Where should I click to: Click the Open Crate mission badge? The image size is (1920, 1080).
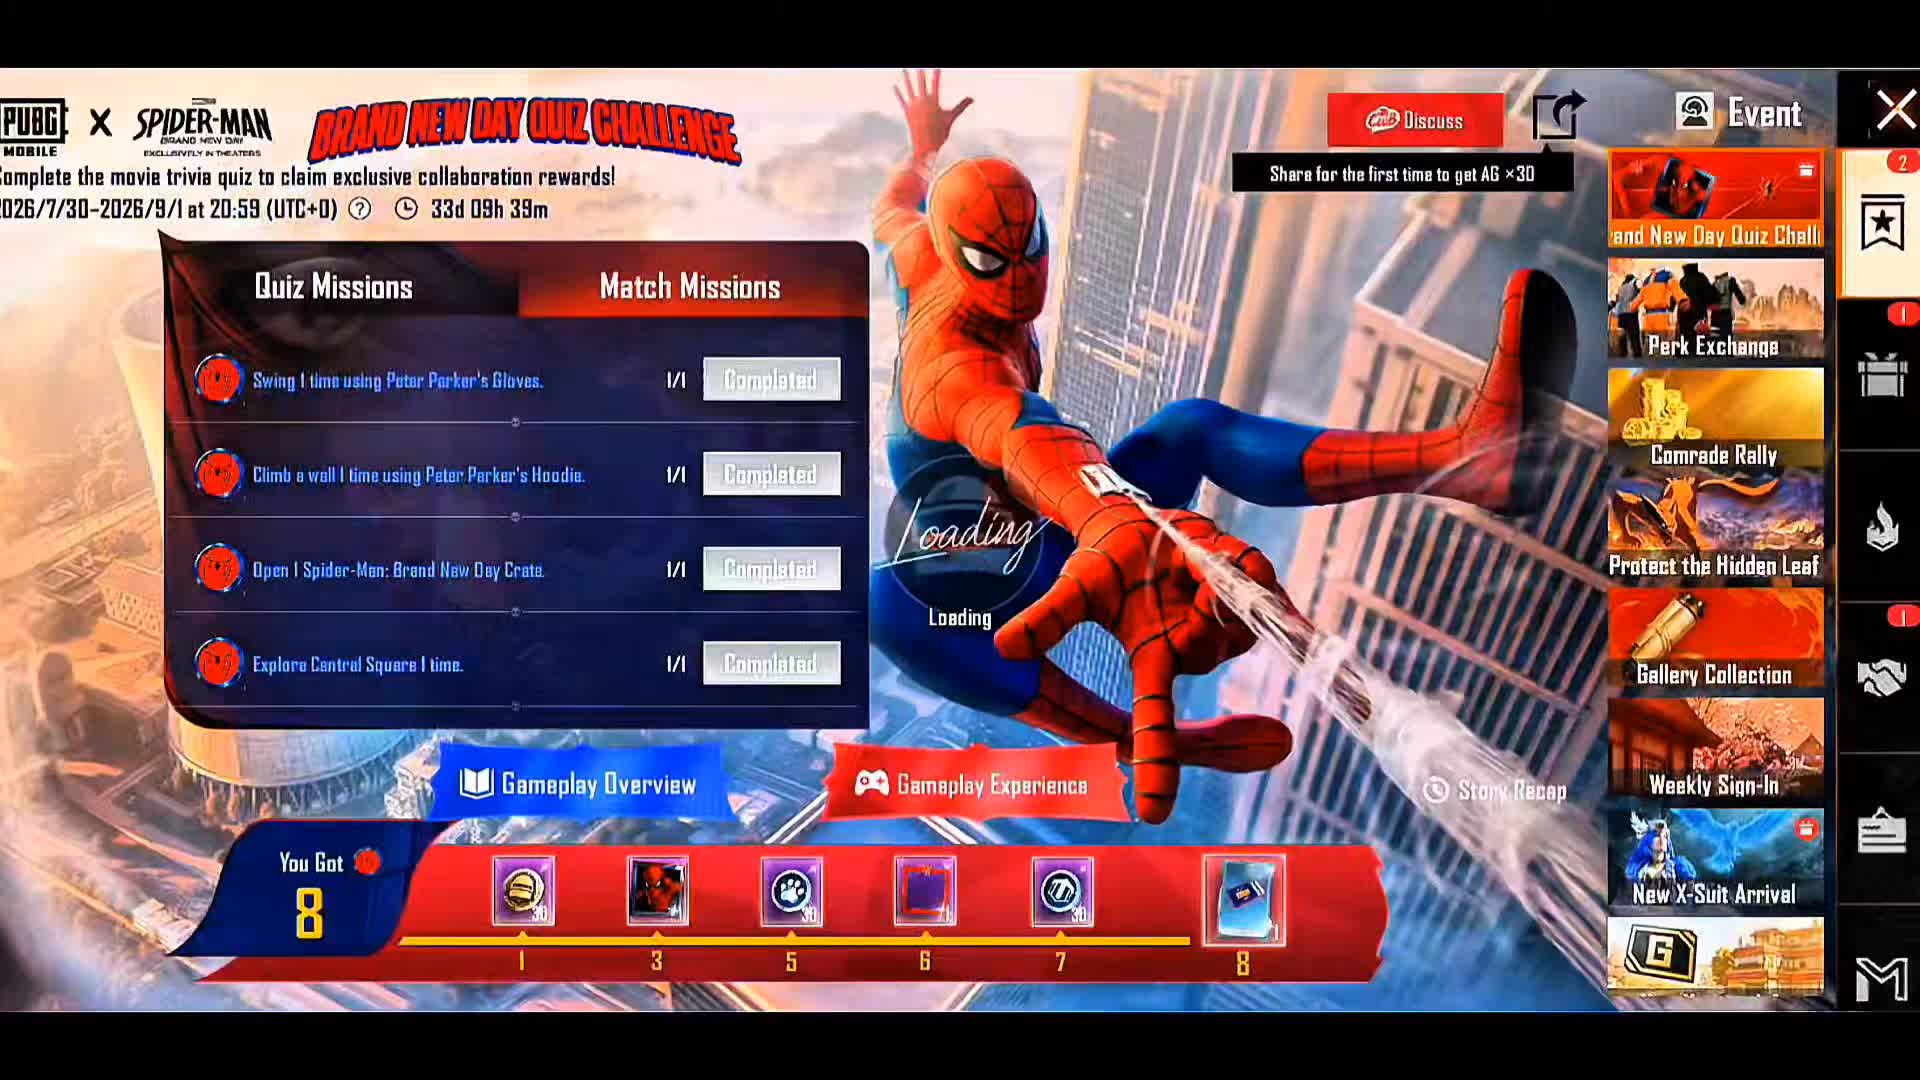coord(219,569)
